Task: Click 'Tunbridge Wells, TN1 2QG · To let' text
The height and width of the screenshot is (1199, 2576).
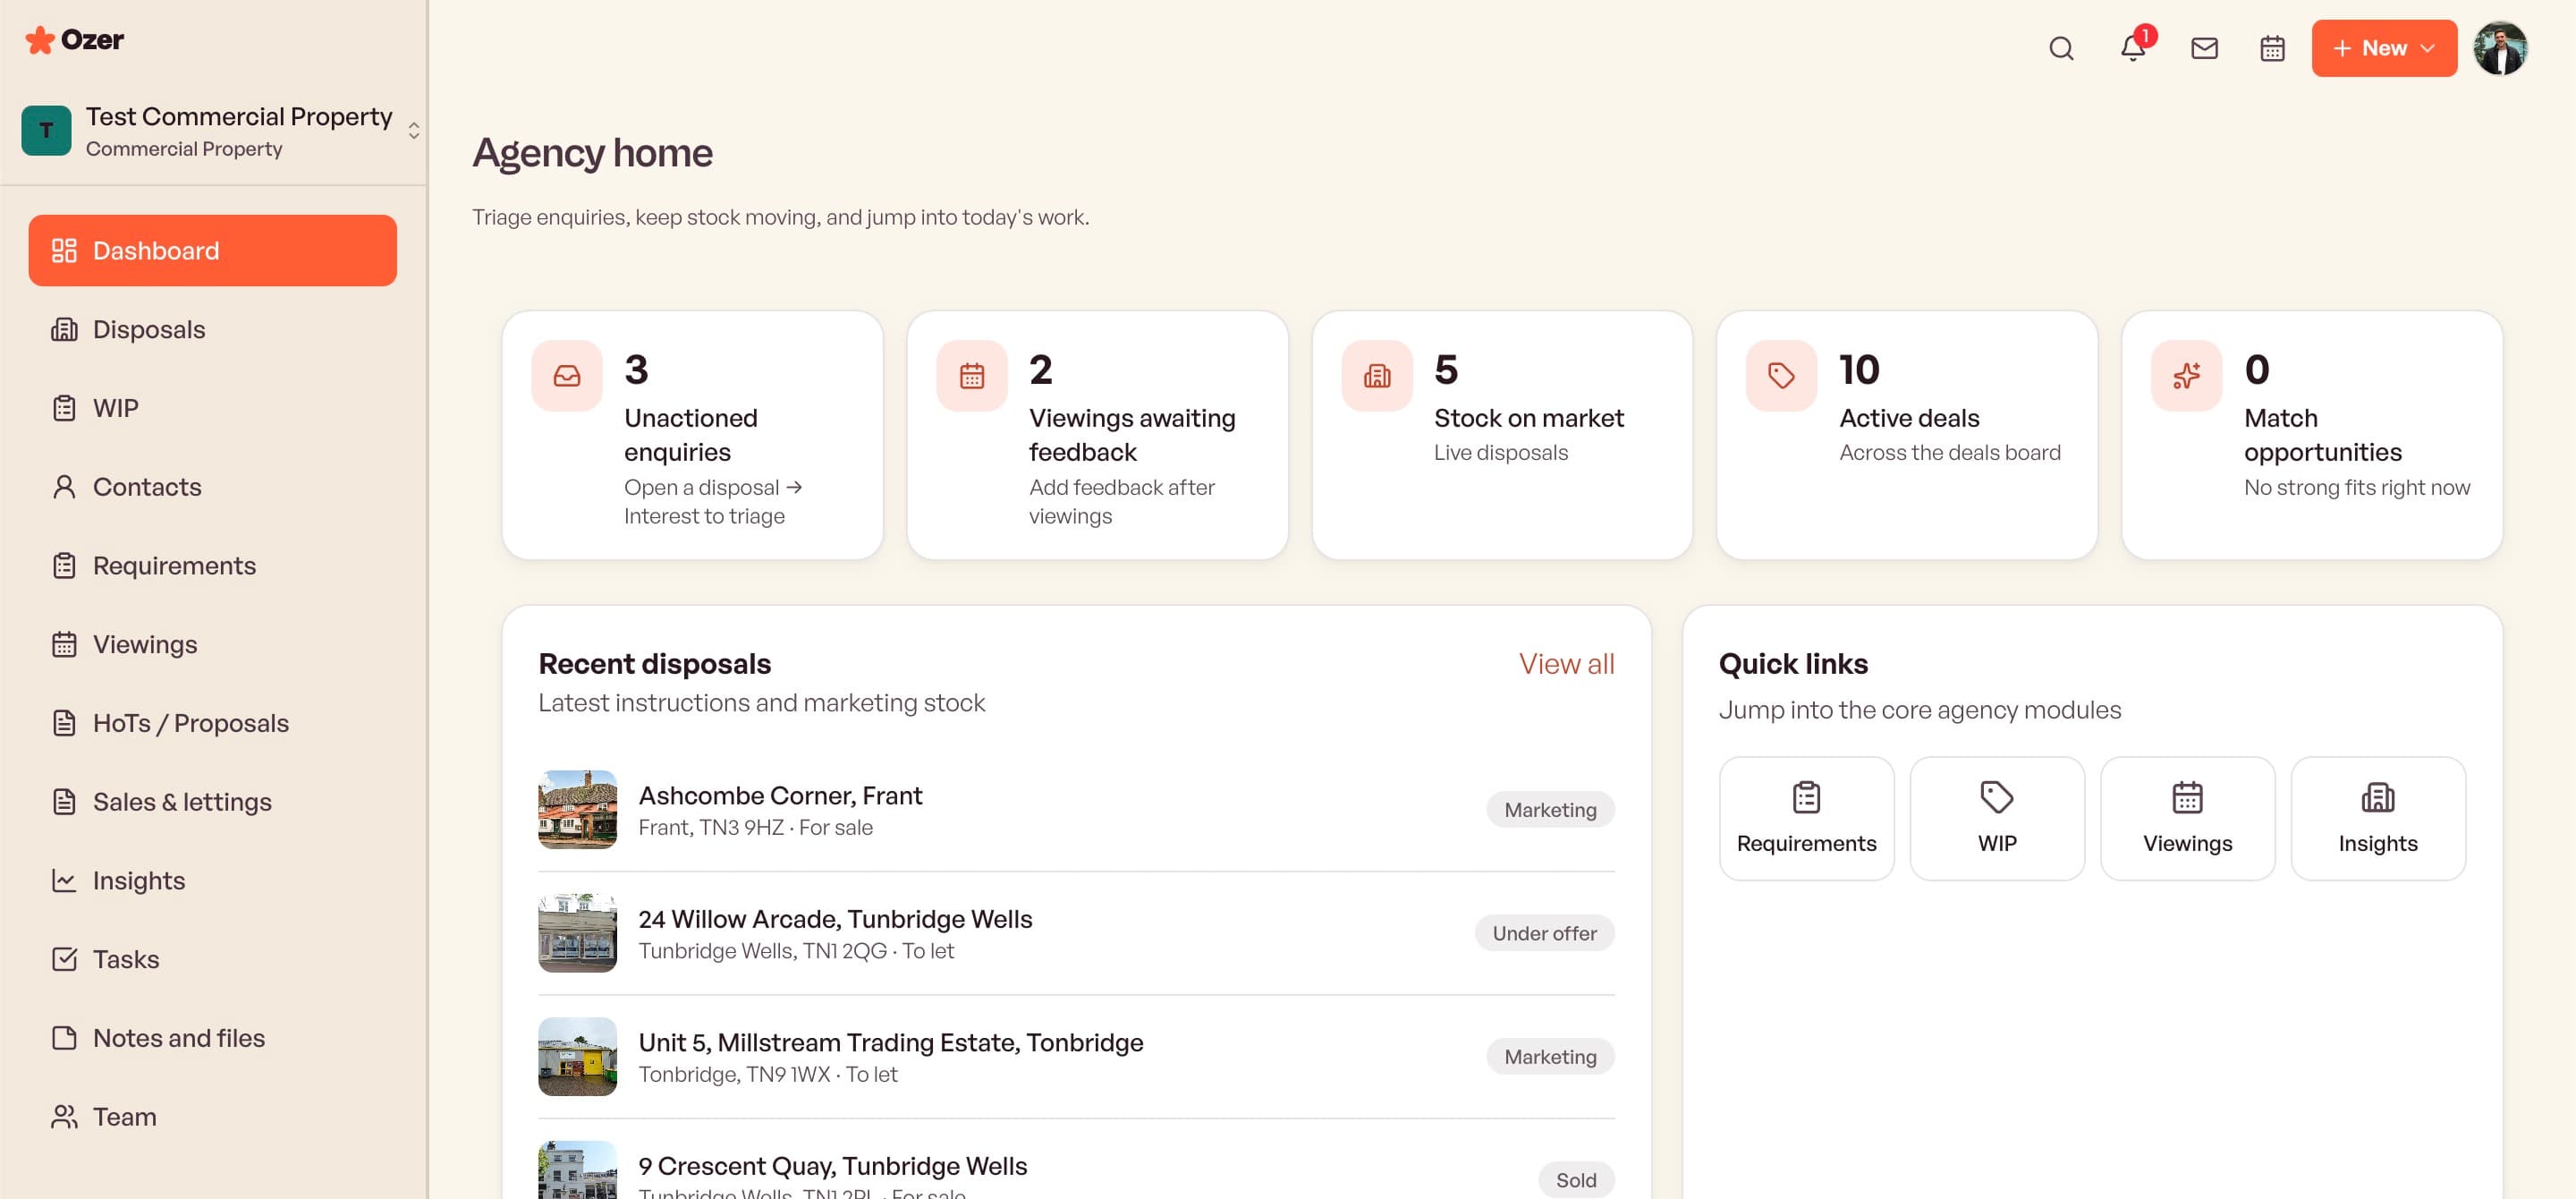Action: coord(796,951)
